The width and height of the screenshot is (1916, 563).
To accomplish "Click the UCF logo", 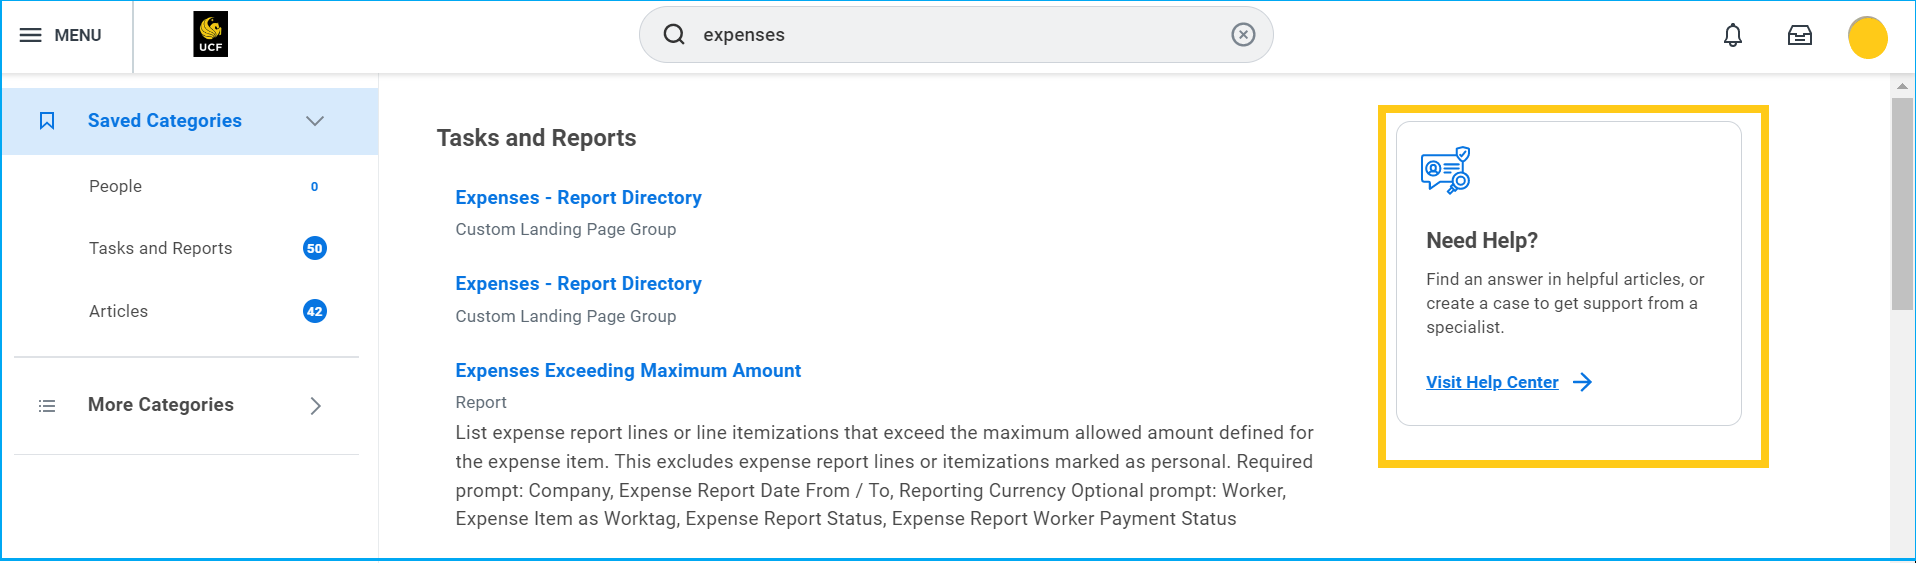I will point(210,34).
